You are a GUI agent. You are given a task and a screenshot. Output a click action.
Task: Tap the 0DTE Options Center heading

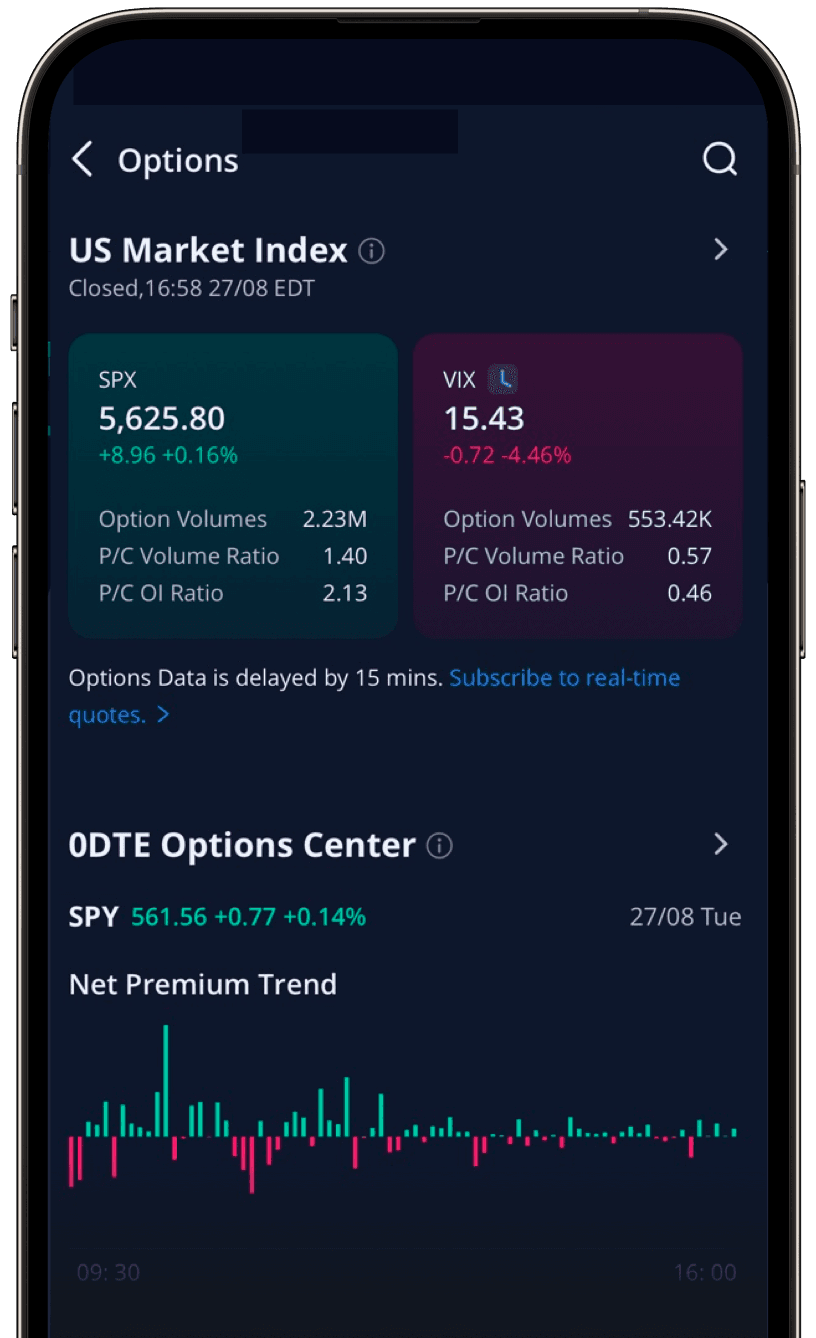[x=242, y=846]
